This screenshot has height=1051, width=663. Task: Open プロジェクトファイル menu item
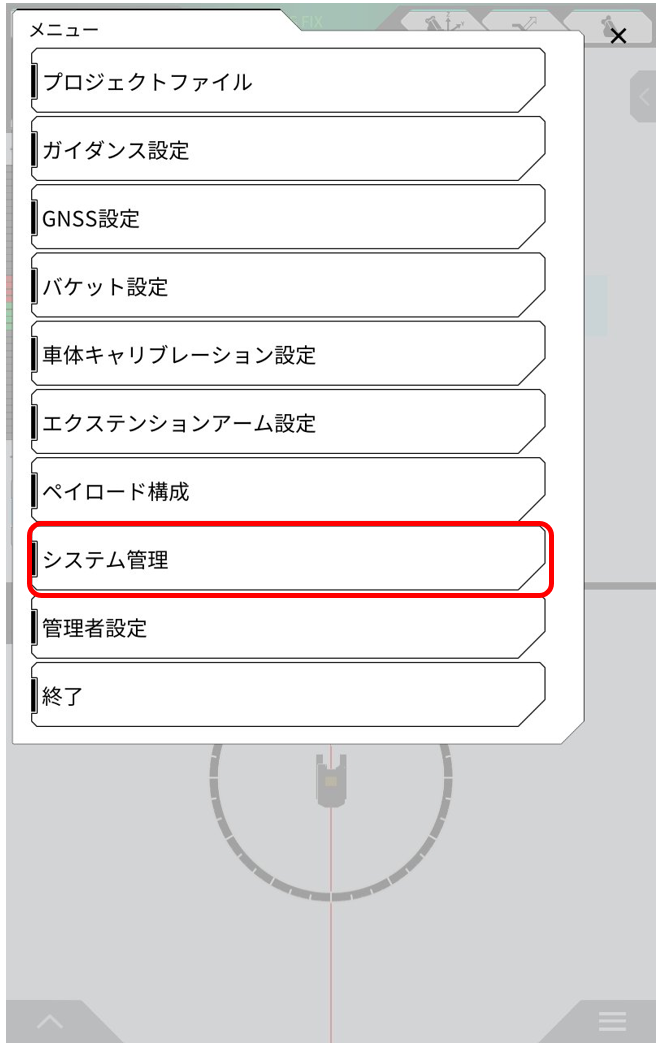click(288, 82)
